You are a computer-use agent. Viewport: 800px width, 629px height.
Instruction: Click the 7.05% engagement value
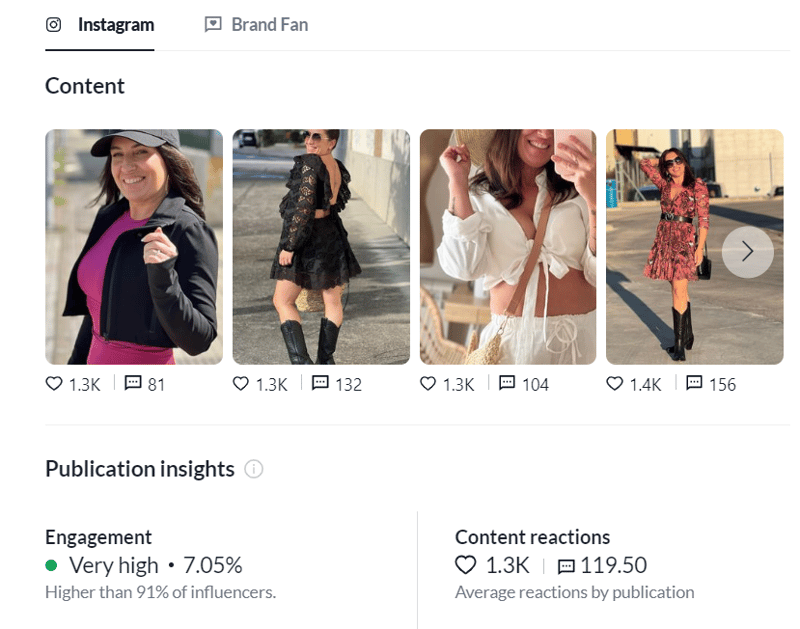pyautogui.click(x=214, y=564)
